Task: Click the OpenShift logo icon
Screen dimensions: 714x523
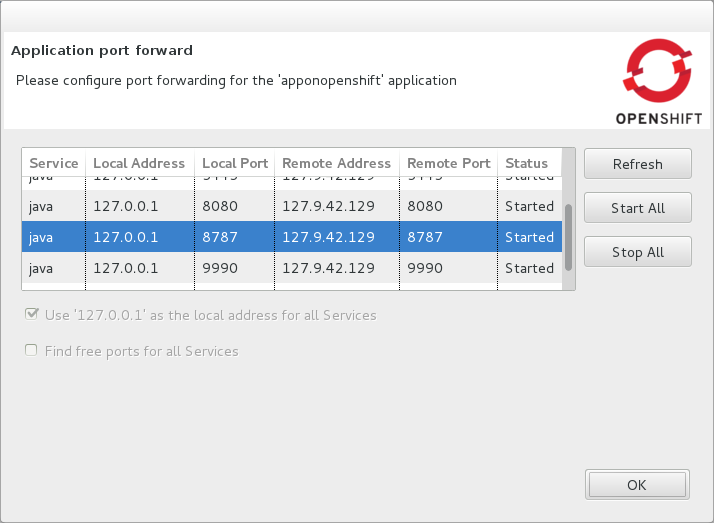Action: coord(657,71)
